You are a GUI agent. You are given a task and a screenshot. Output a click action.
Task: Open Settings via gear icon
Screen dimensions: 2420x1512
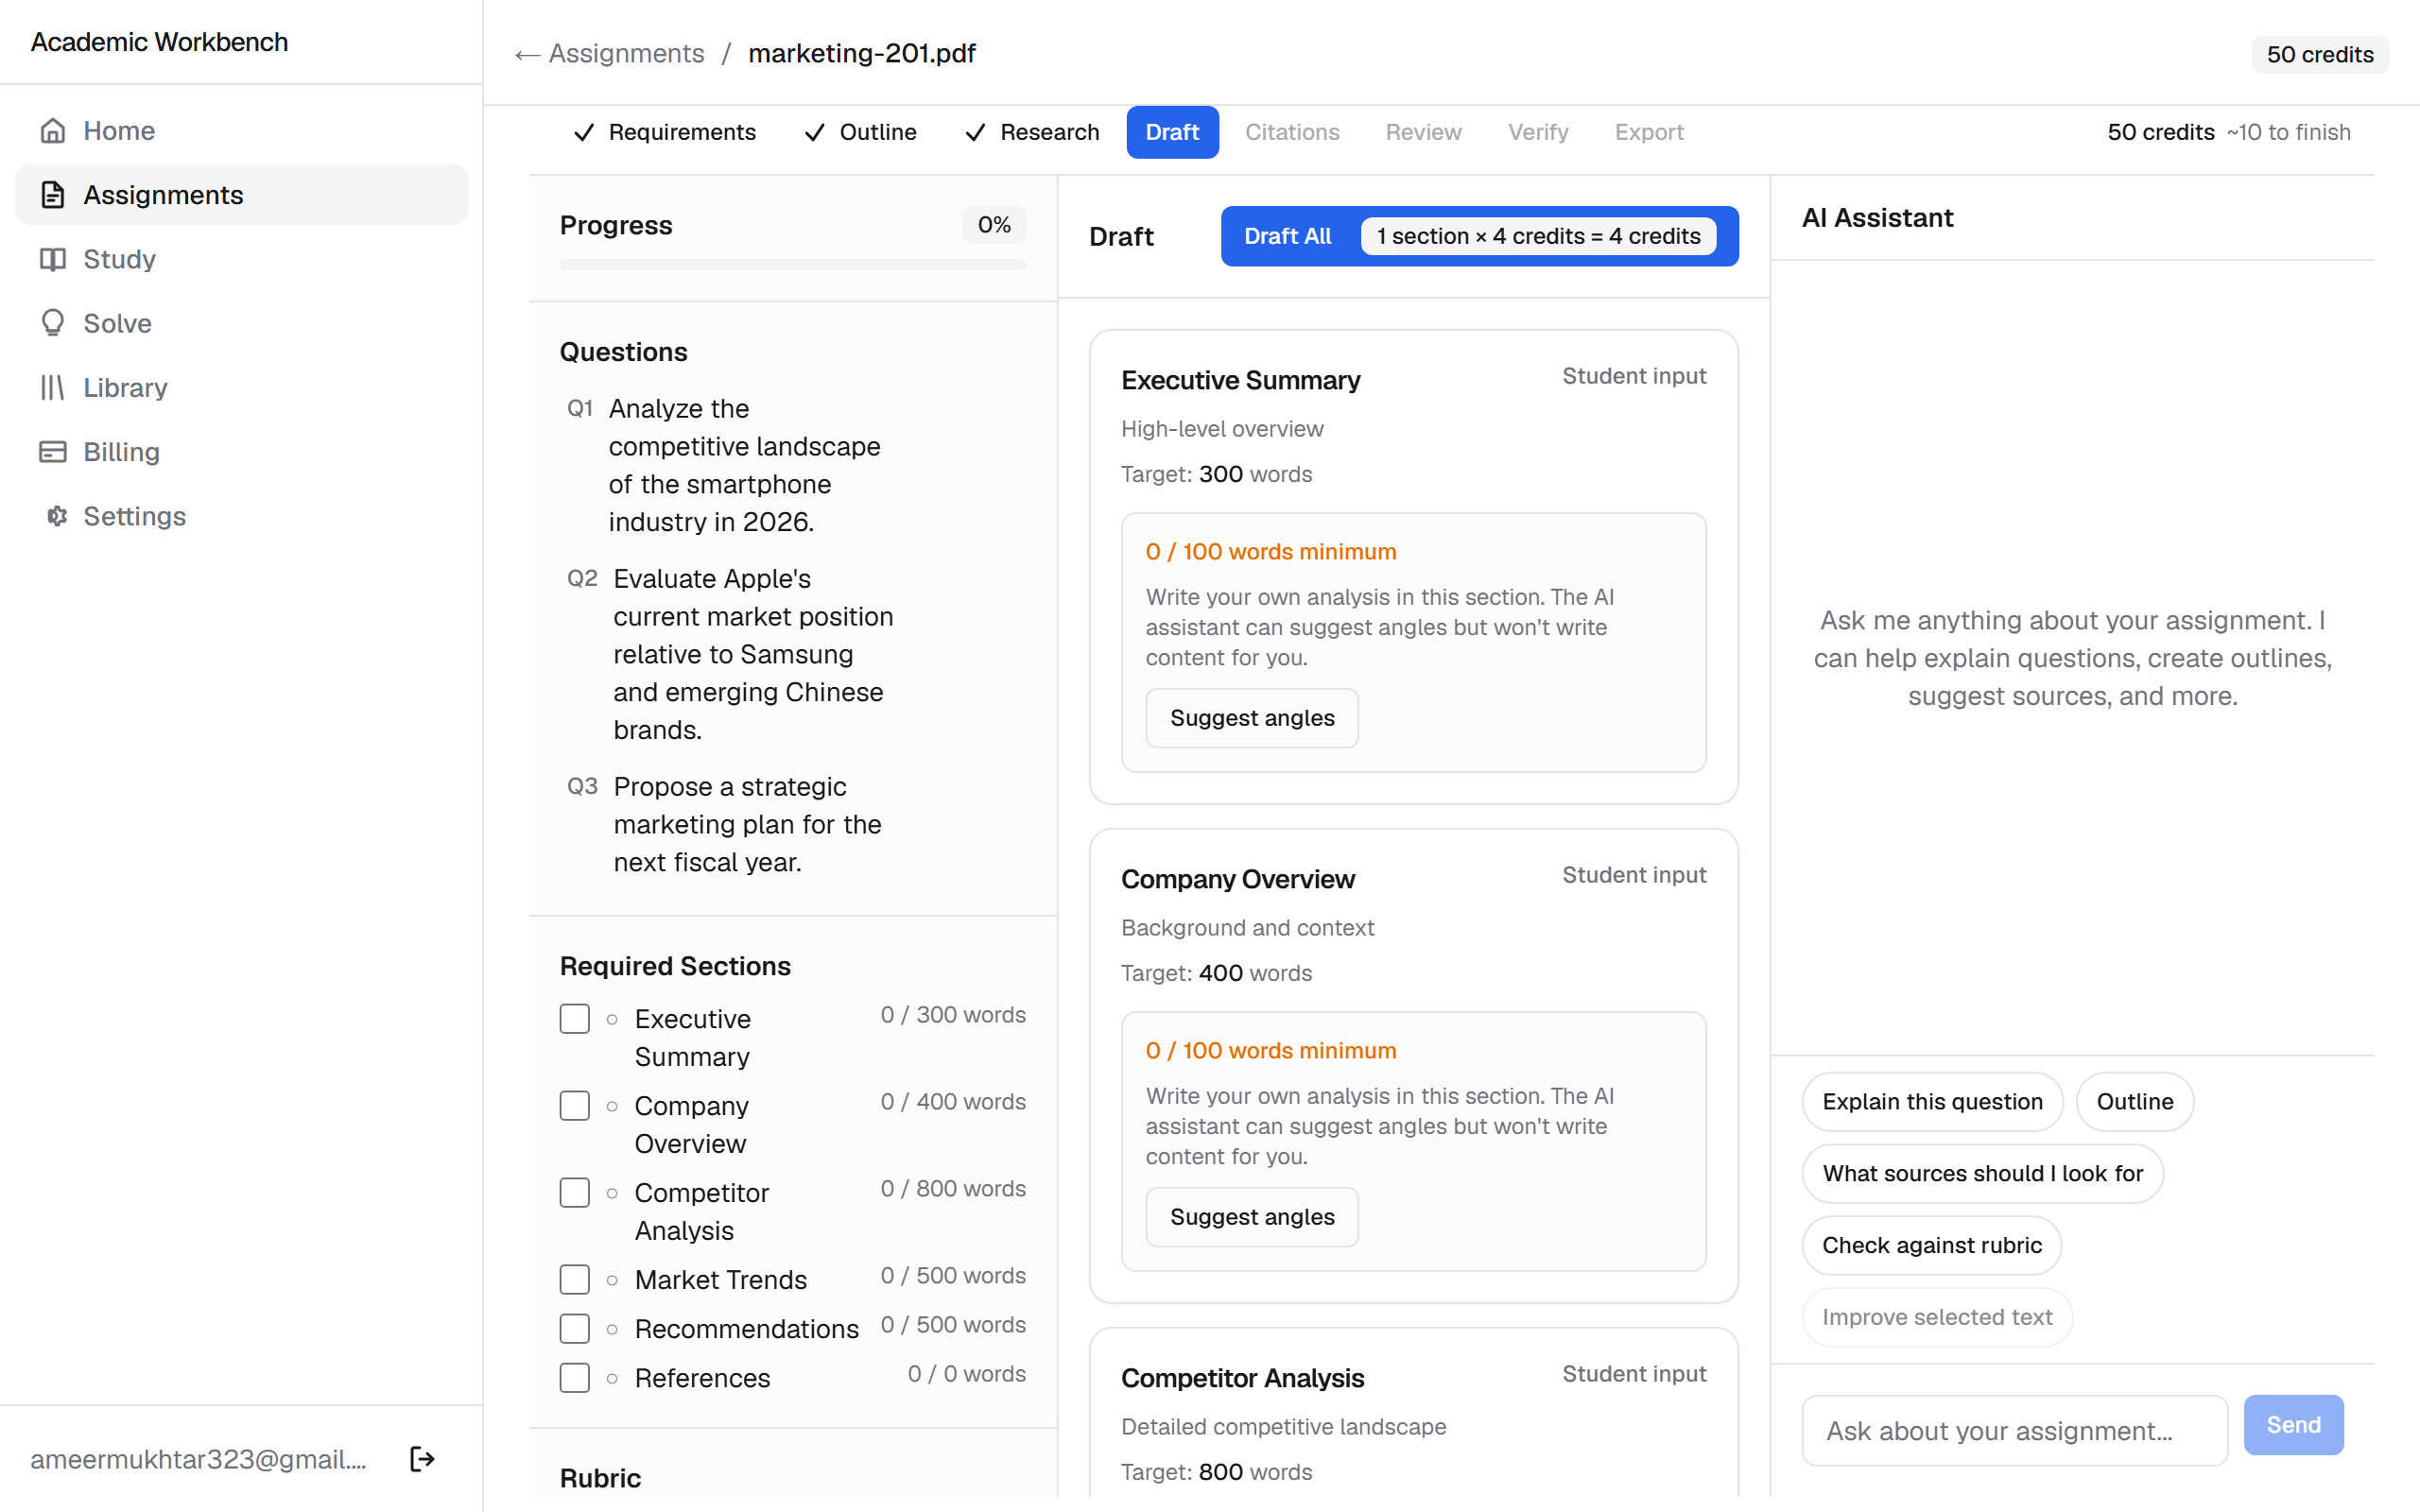tap(56, 516)
